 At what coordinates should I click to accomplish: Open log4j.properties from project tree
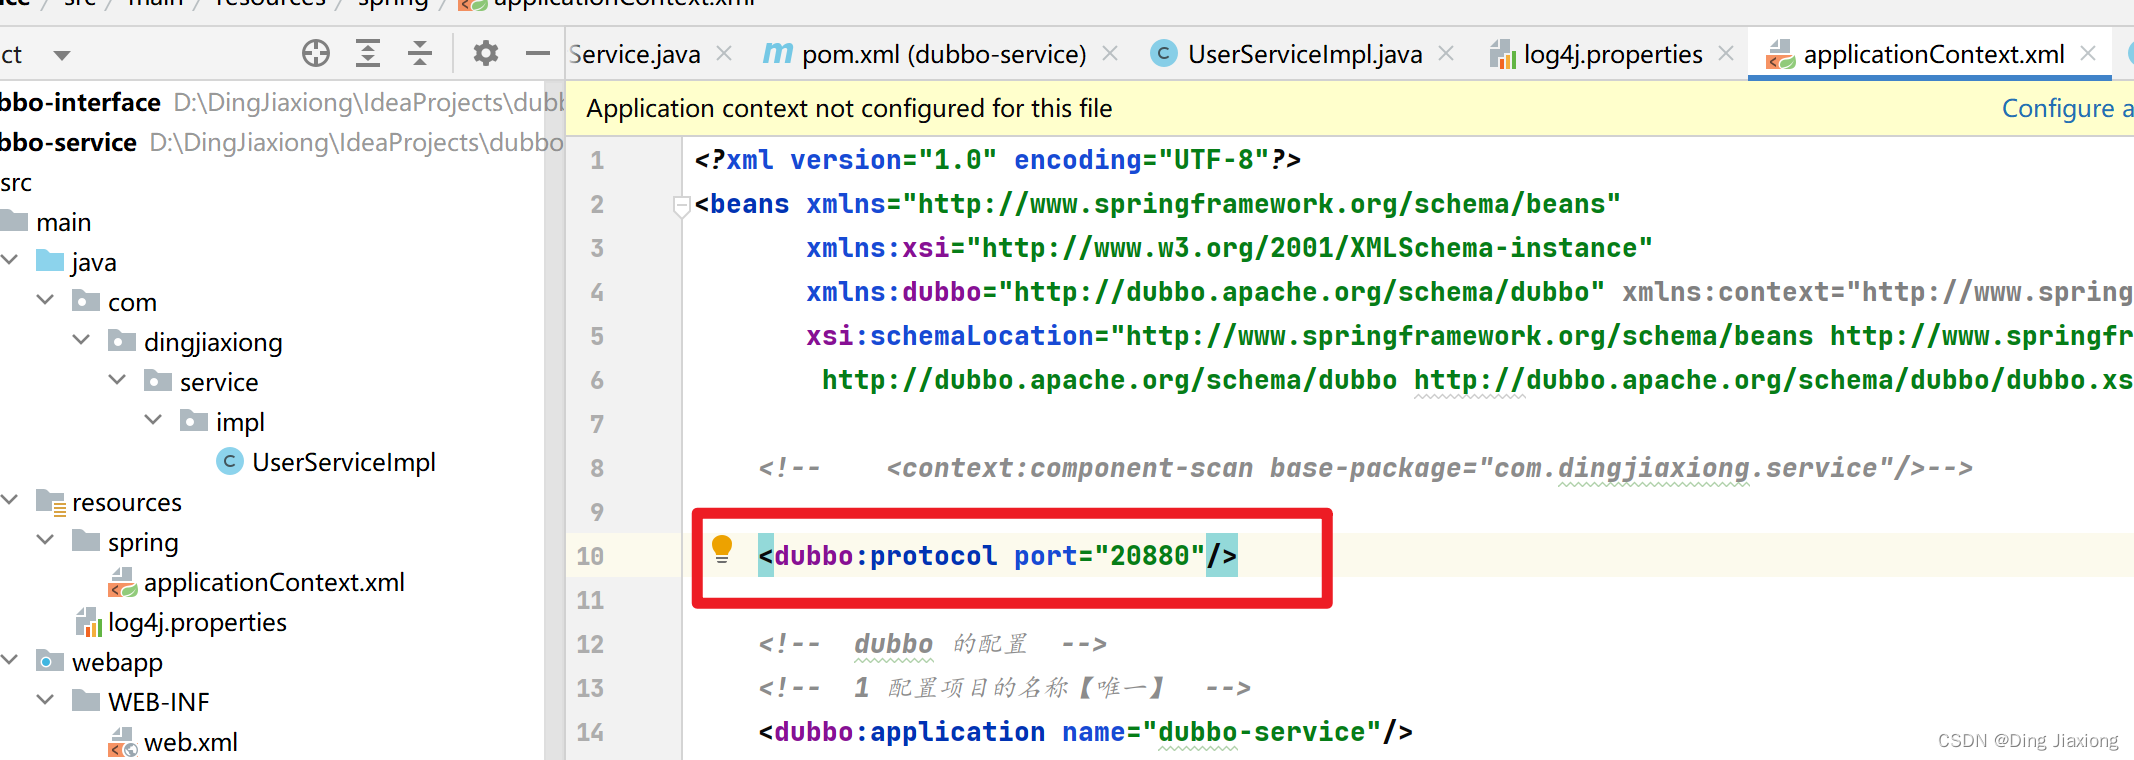pyautogui.click(x=197, y=622)
